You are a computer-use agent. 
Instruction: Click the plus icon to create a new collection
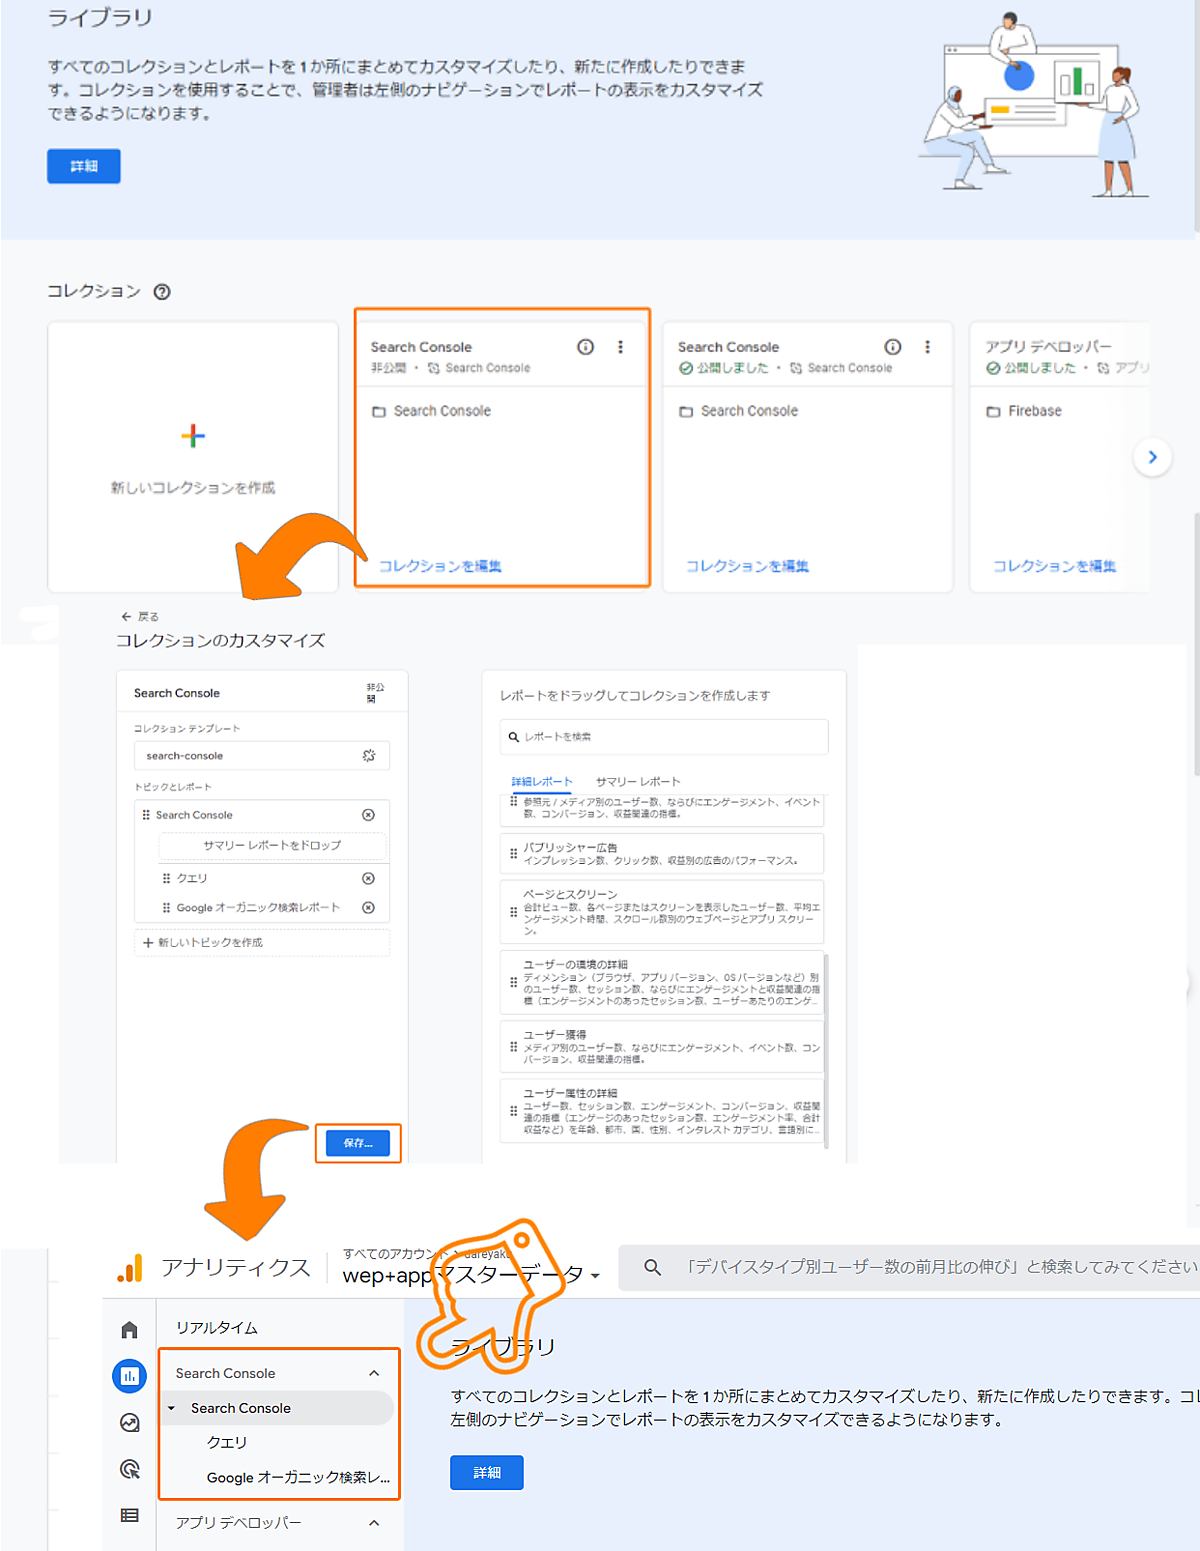[x=193, y=436]
